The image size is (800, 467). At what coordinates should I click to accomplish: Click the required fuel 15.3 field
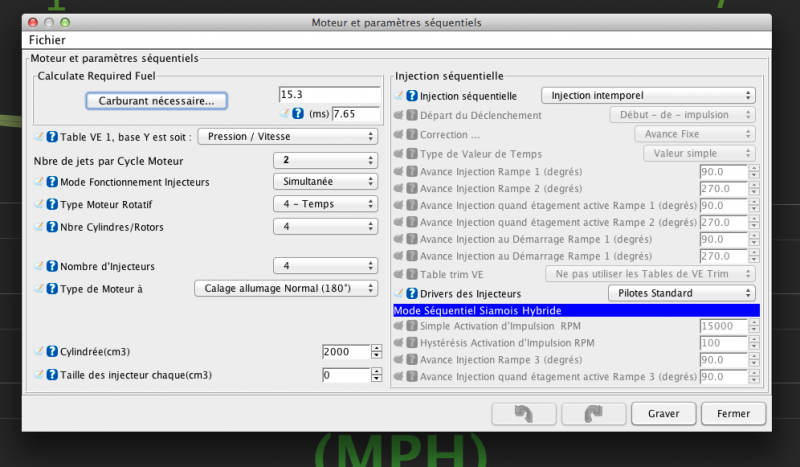click(x=330, y=94)
